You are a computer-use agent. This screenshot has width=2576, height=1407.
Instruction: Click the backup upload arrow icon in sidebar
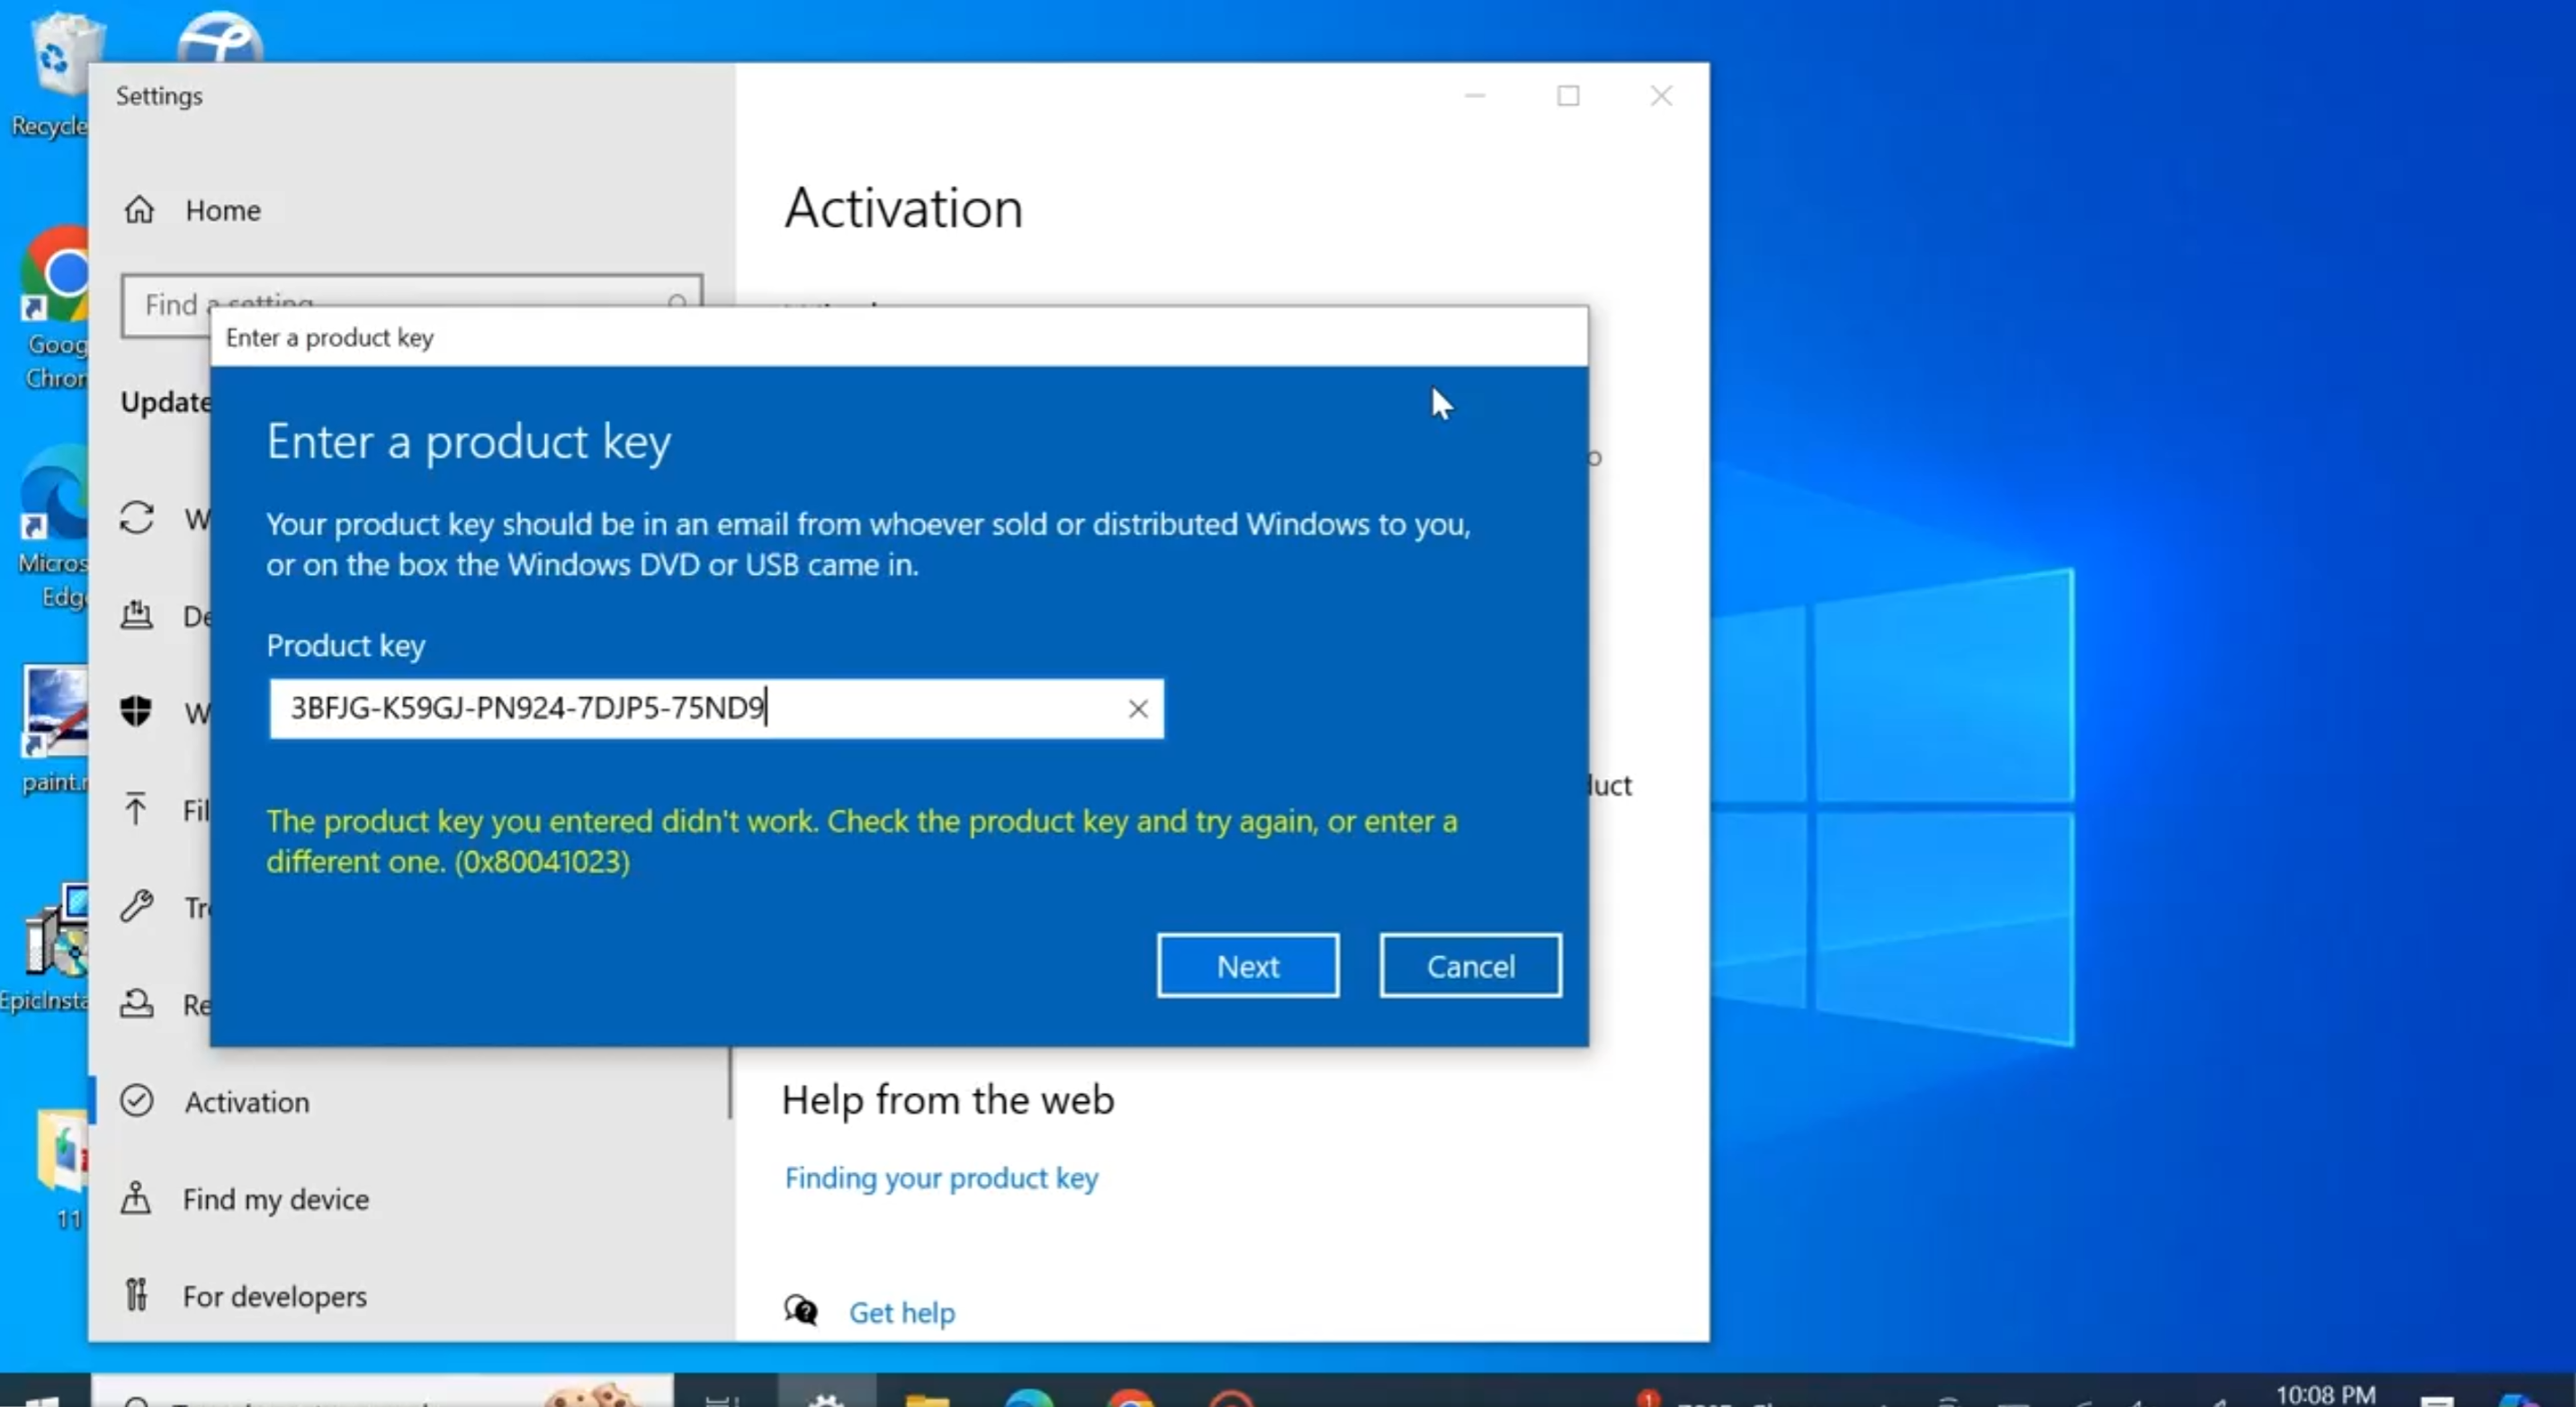point(136,808)
